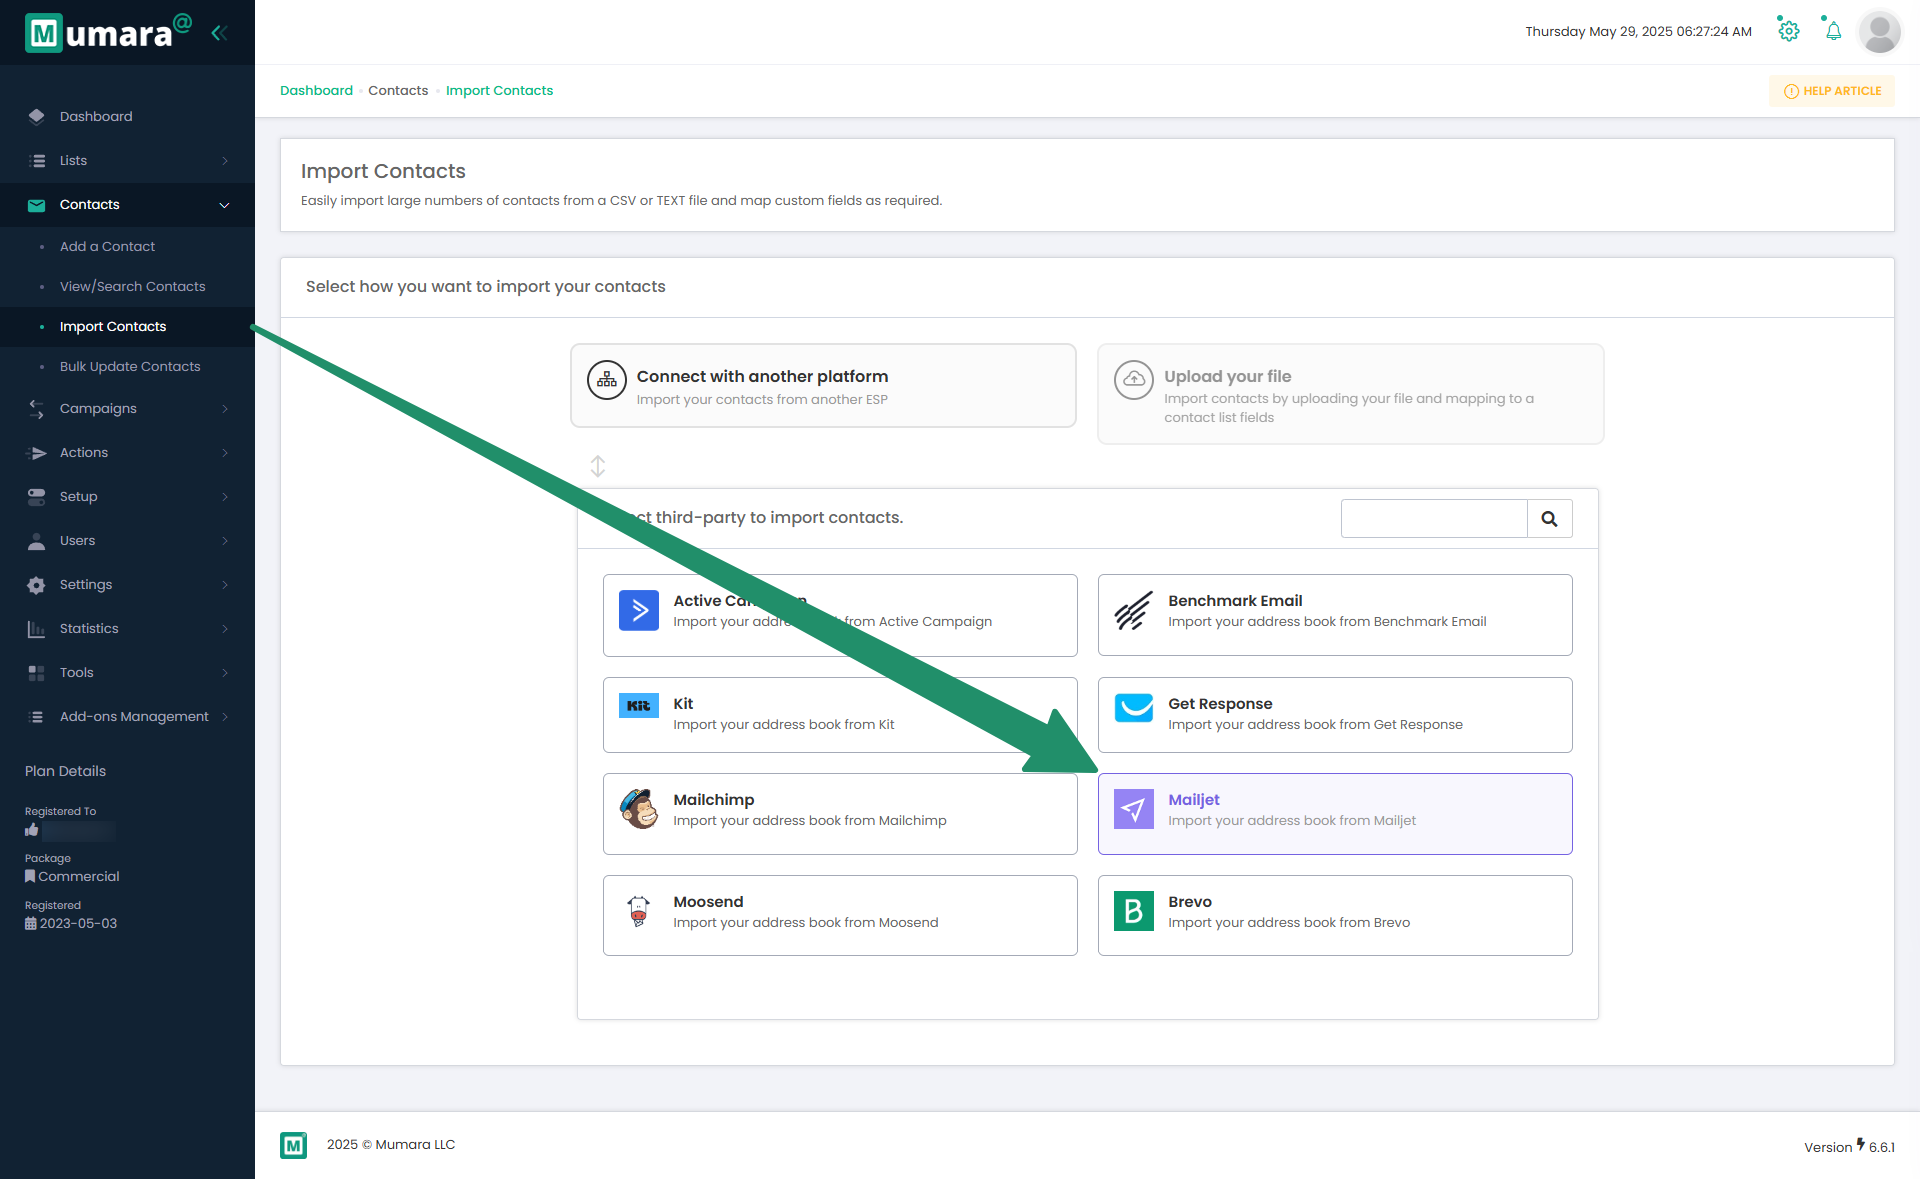This screenshot has width=1920, height=1180.
Task: Expand the Campaigns menu chevron
Action: point(225,409)
